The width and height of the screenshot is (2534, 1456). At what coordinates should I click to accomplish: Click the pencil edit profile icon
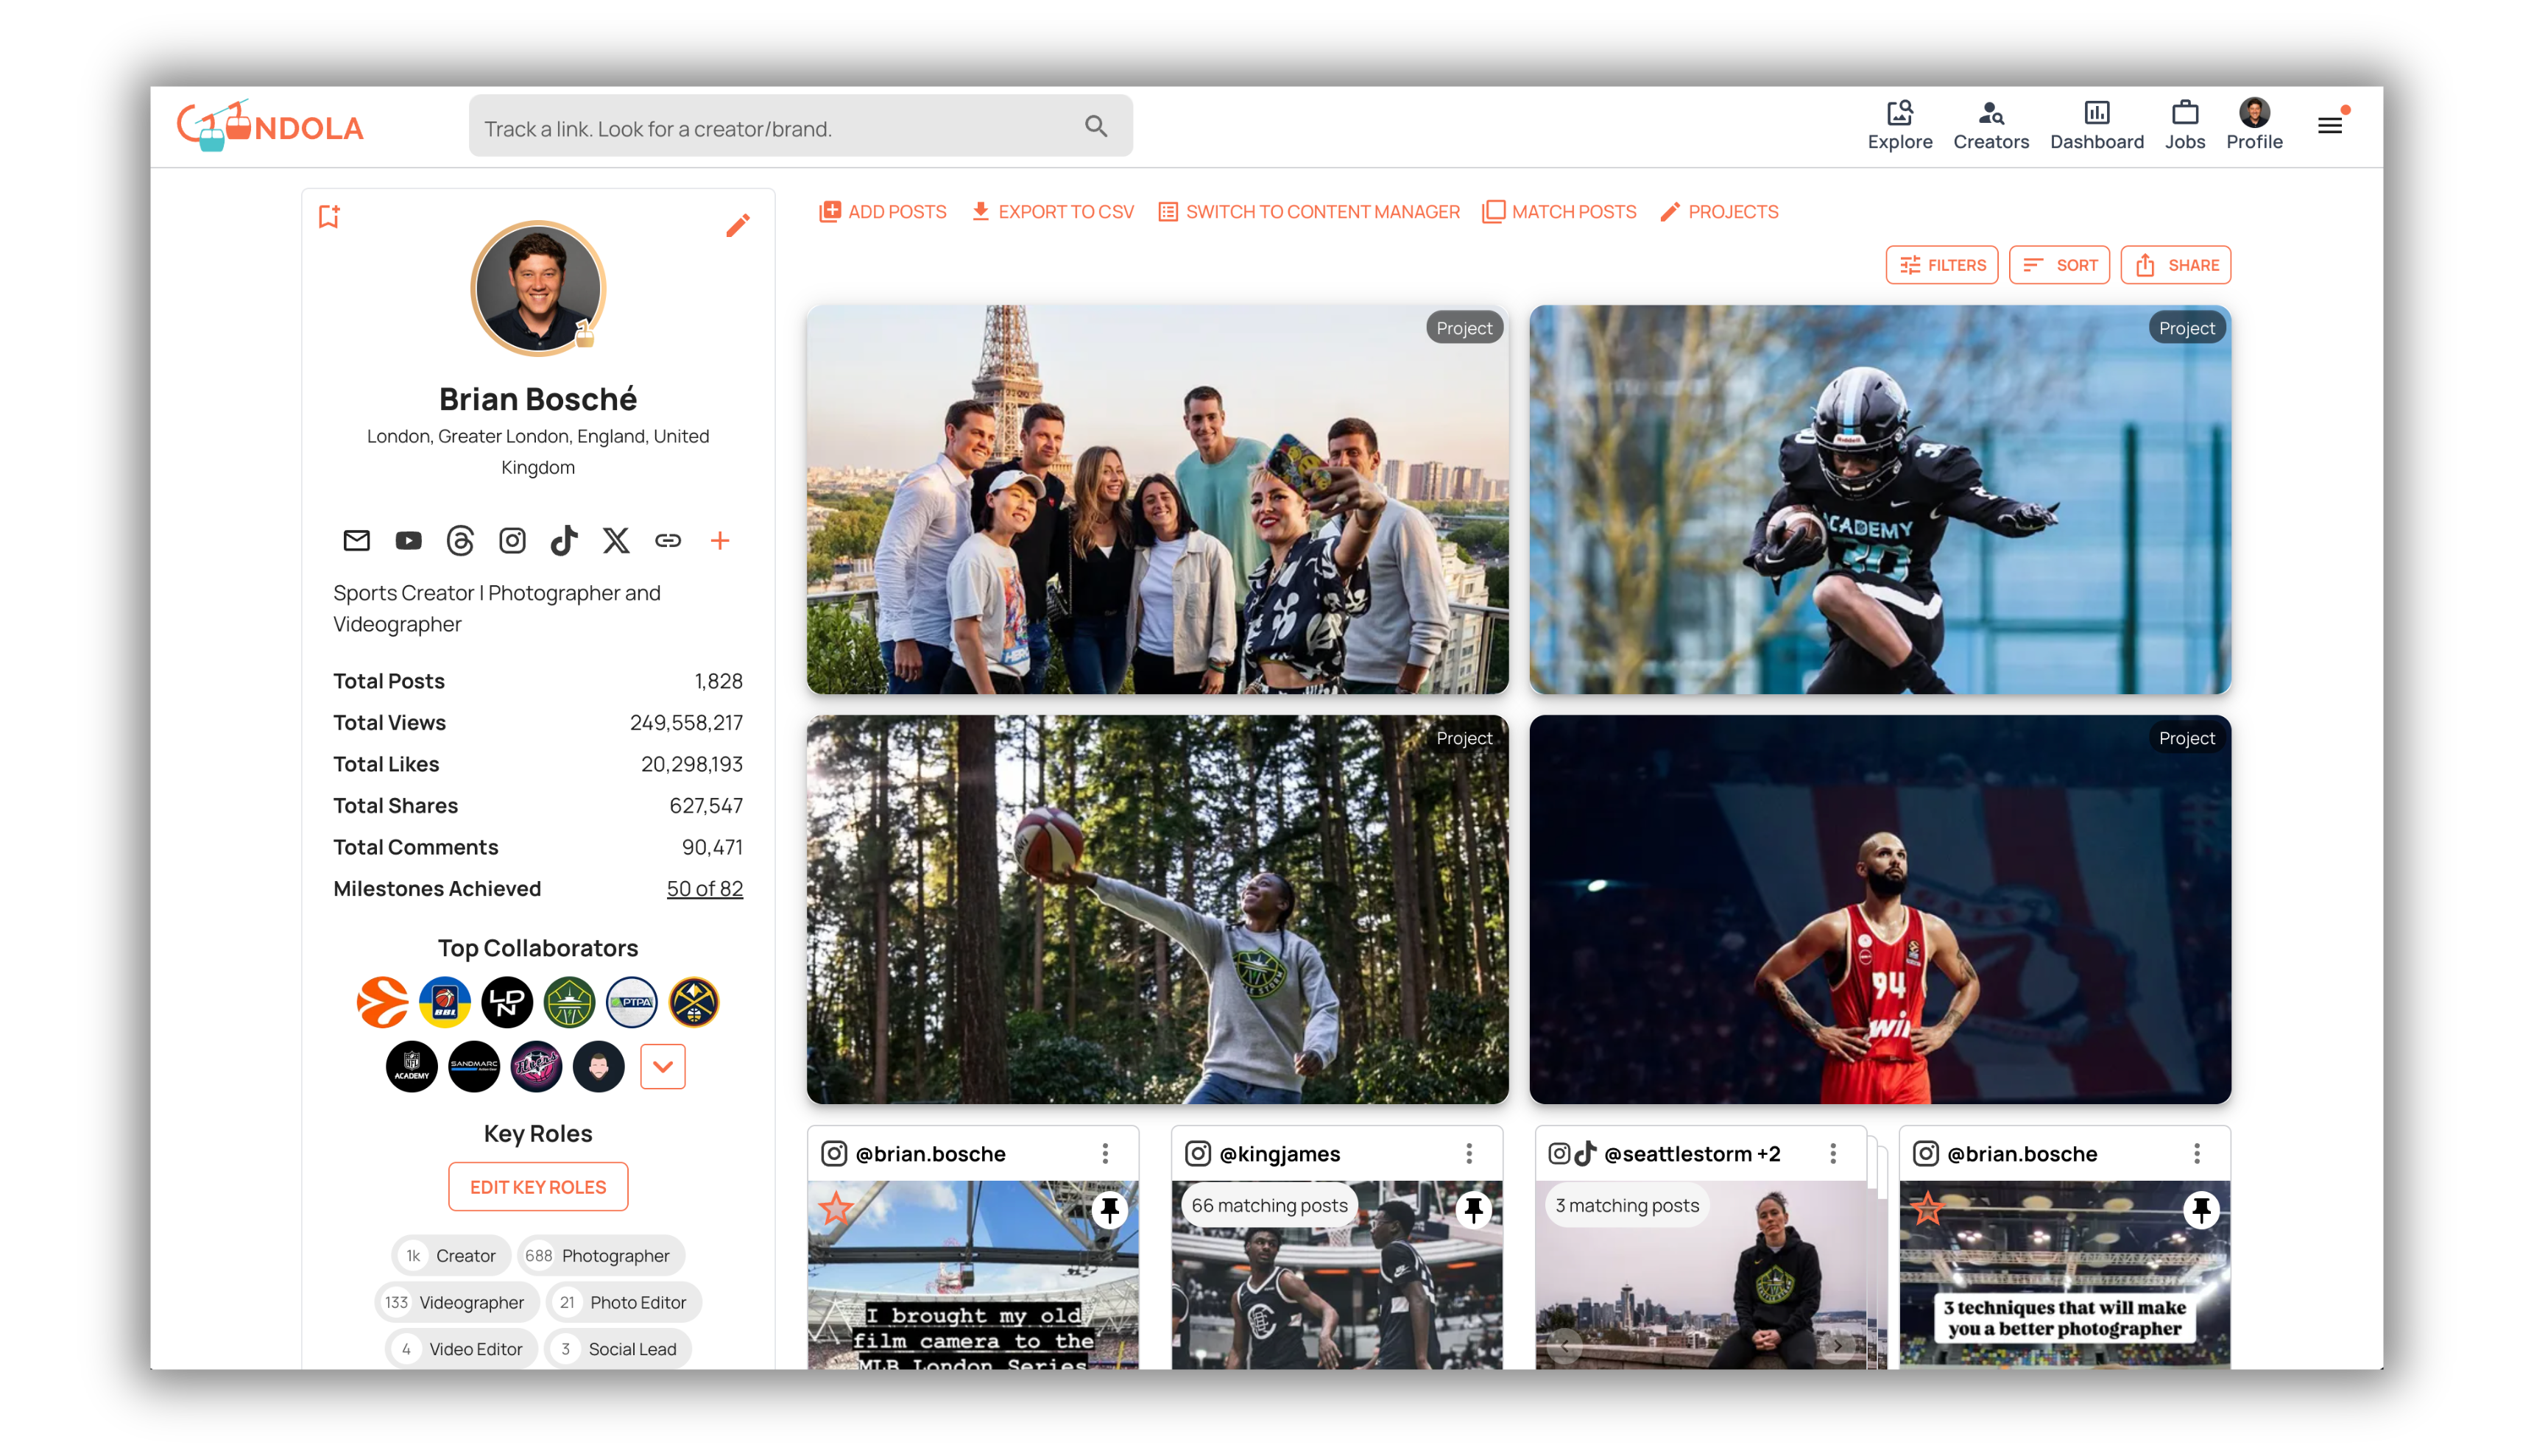tap(737, 225)
